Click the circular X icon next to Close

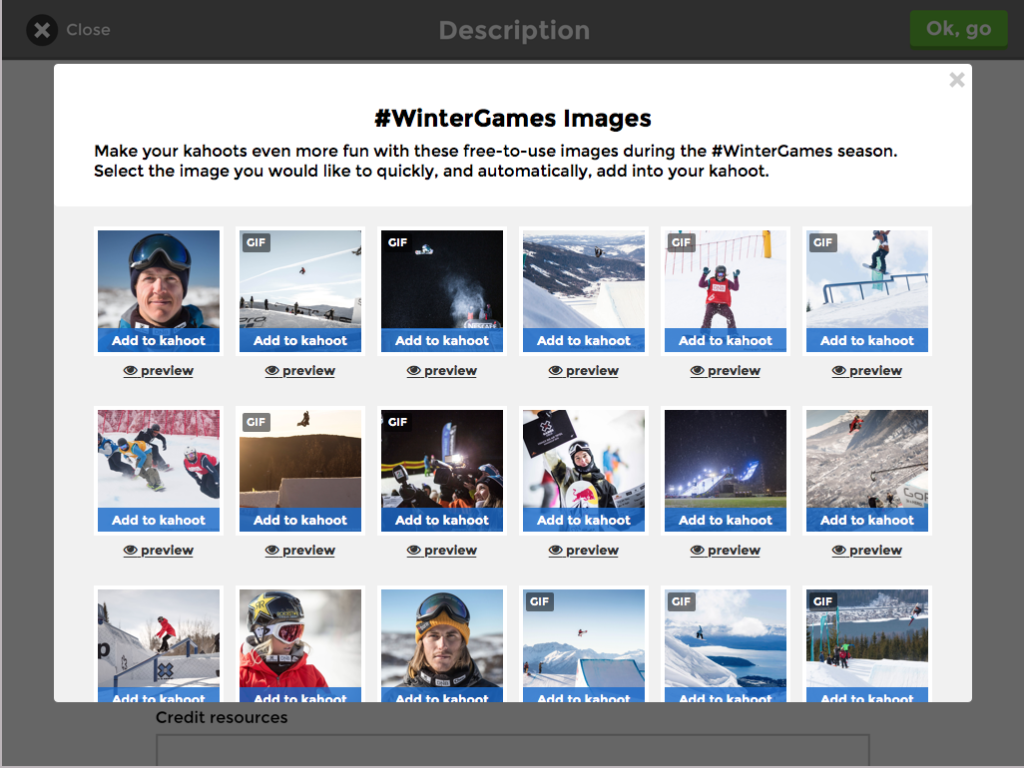pos(41,29)
